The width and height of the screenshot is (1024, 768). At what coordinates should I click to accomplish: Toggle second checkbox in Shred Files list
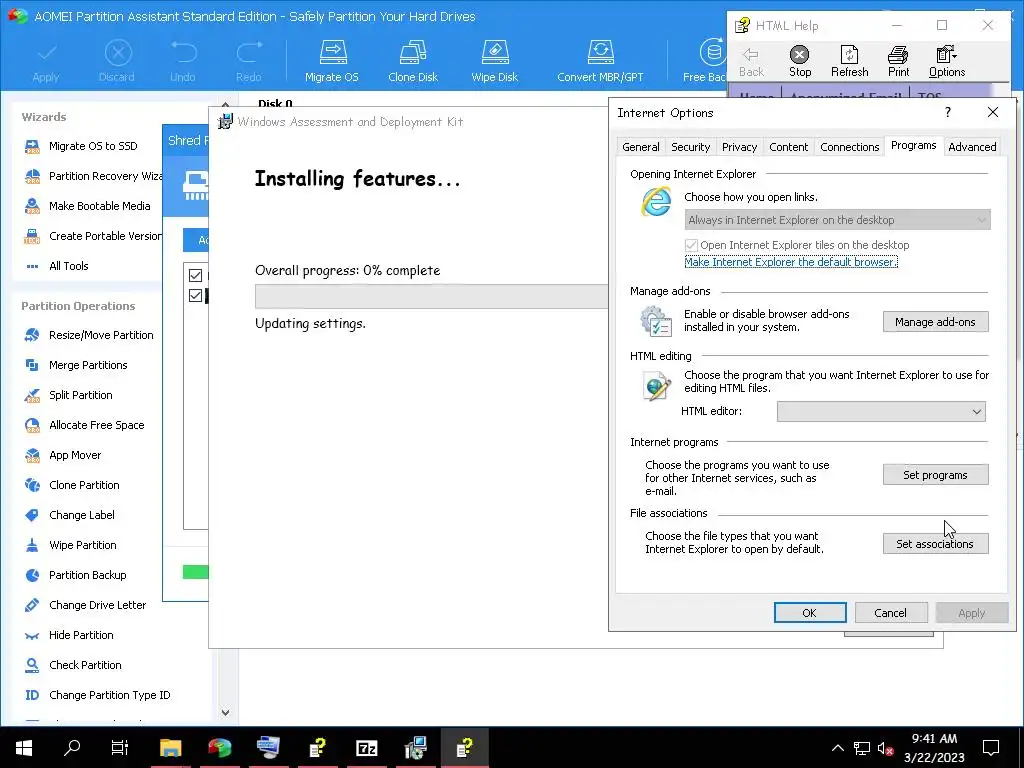click(x=195, y=296)
